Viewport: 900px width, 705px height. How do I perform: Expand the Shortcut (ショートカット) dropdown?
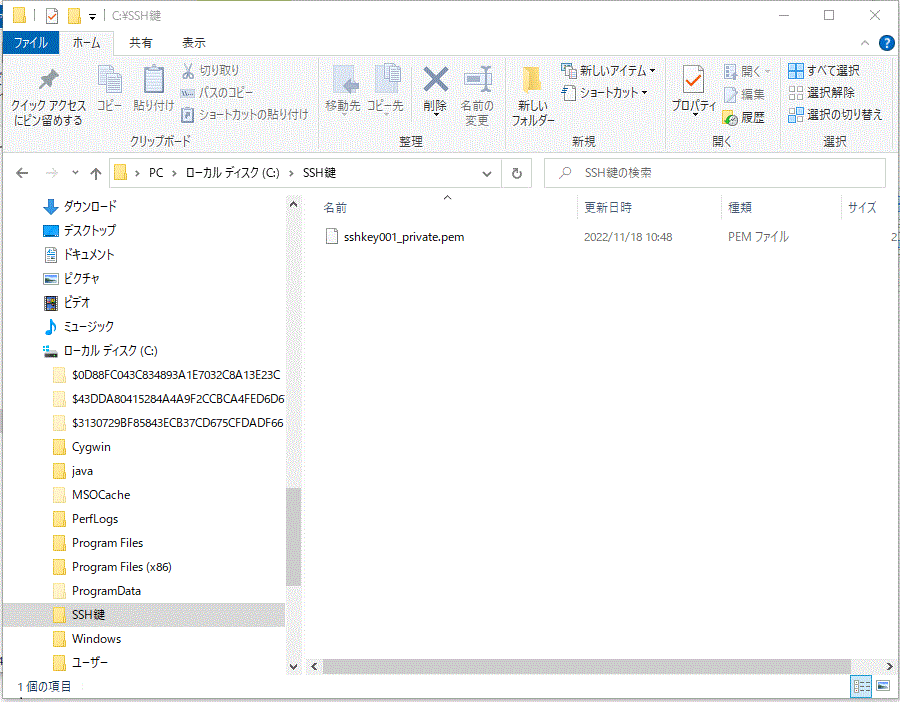pyautogui.click(x=605, y=93)
